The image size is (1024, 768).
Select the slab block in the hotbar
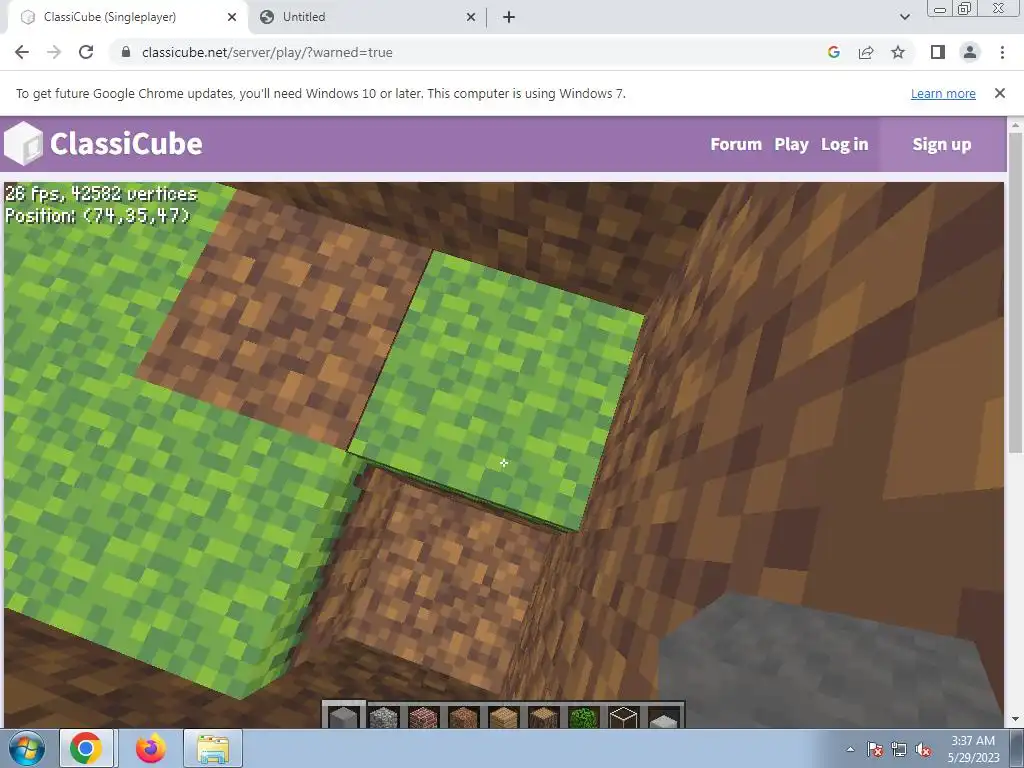[x=664, y=718]
